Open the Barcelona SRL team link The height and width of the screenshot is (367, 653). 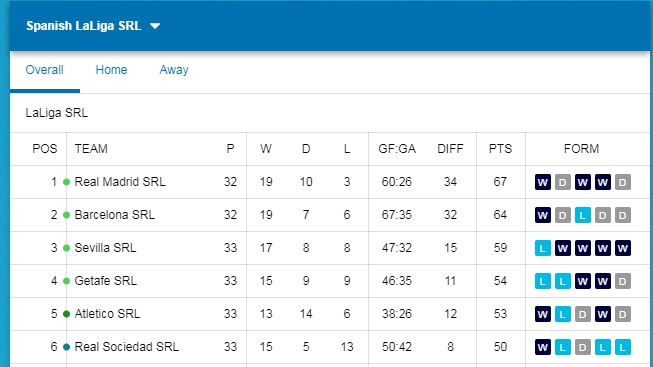tap(115, 215)
